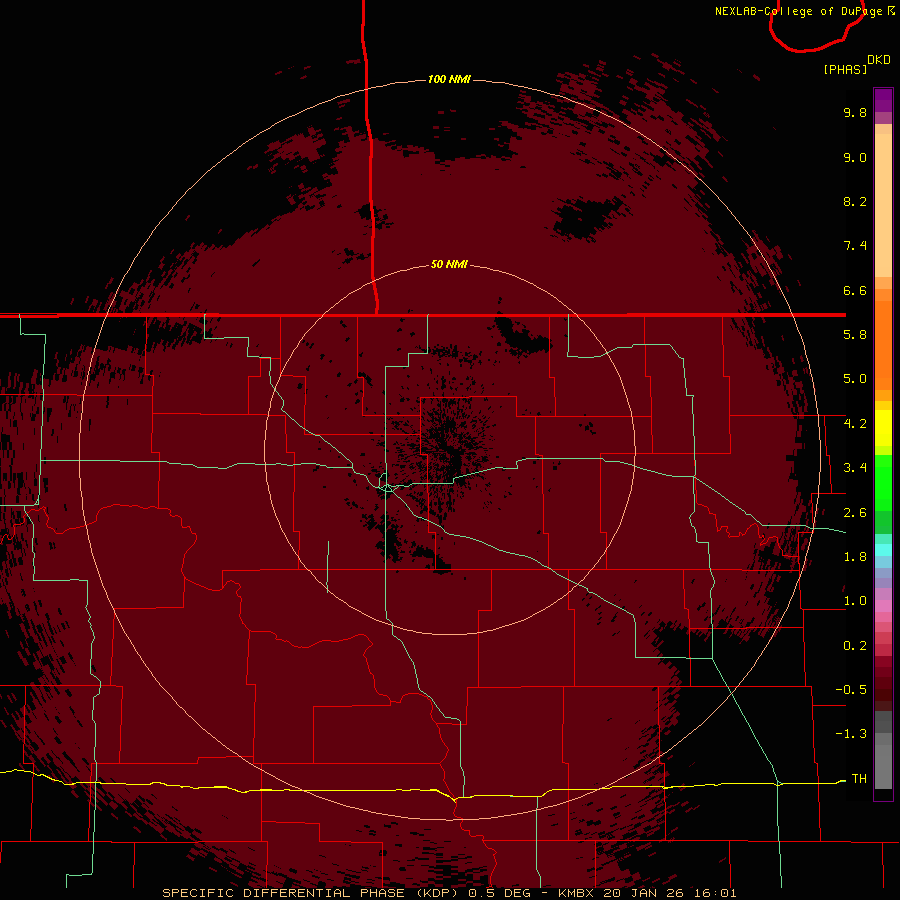Viewport: 900px width, 900px height.
Task: Click the 5.8 value on the color scale
Action: [855, 335]
